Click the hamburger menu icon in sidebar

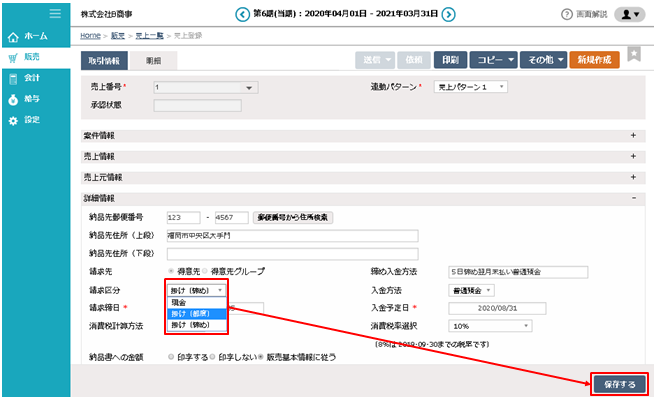[x=55, y=13]
